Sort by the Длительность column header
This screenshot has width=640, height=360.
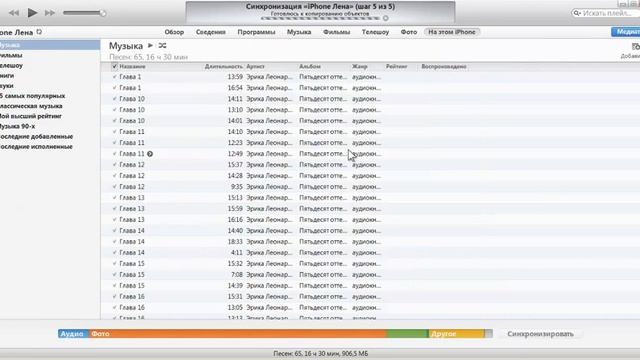coord(224,67)
